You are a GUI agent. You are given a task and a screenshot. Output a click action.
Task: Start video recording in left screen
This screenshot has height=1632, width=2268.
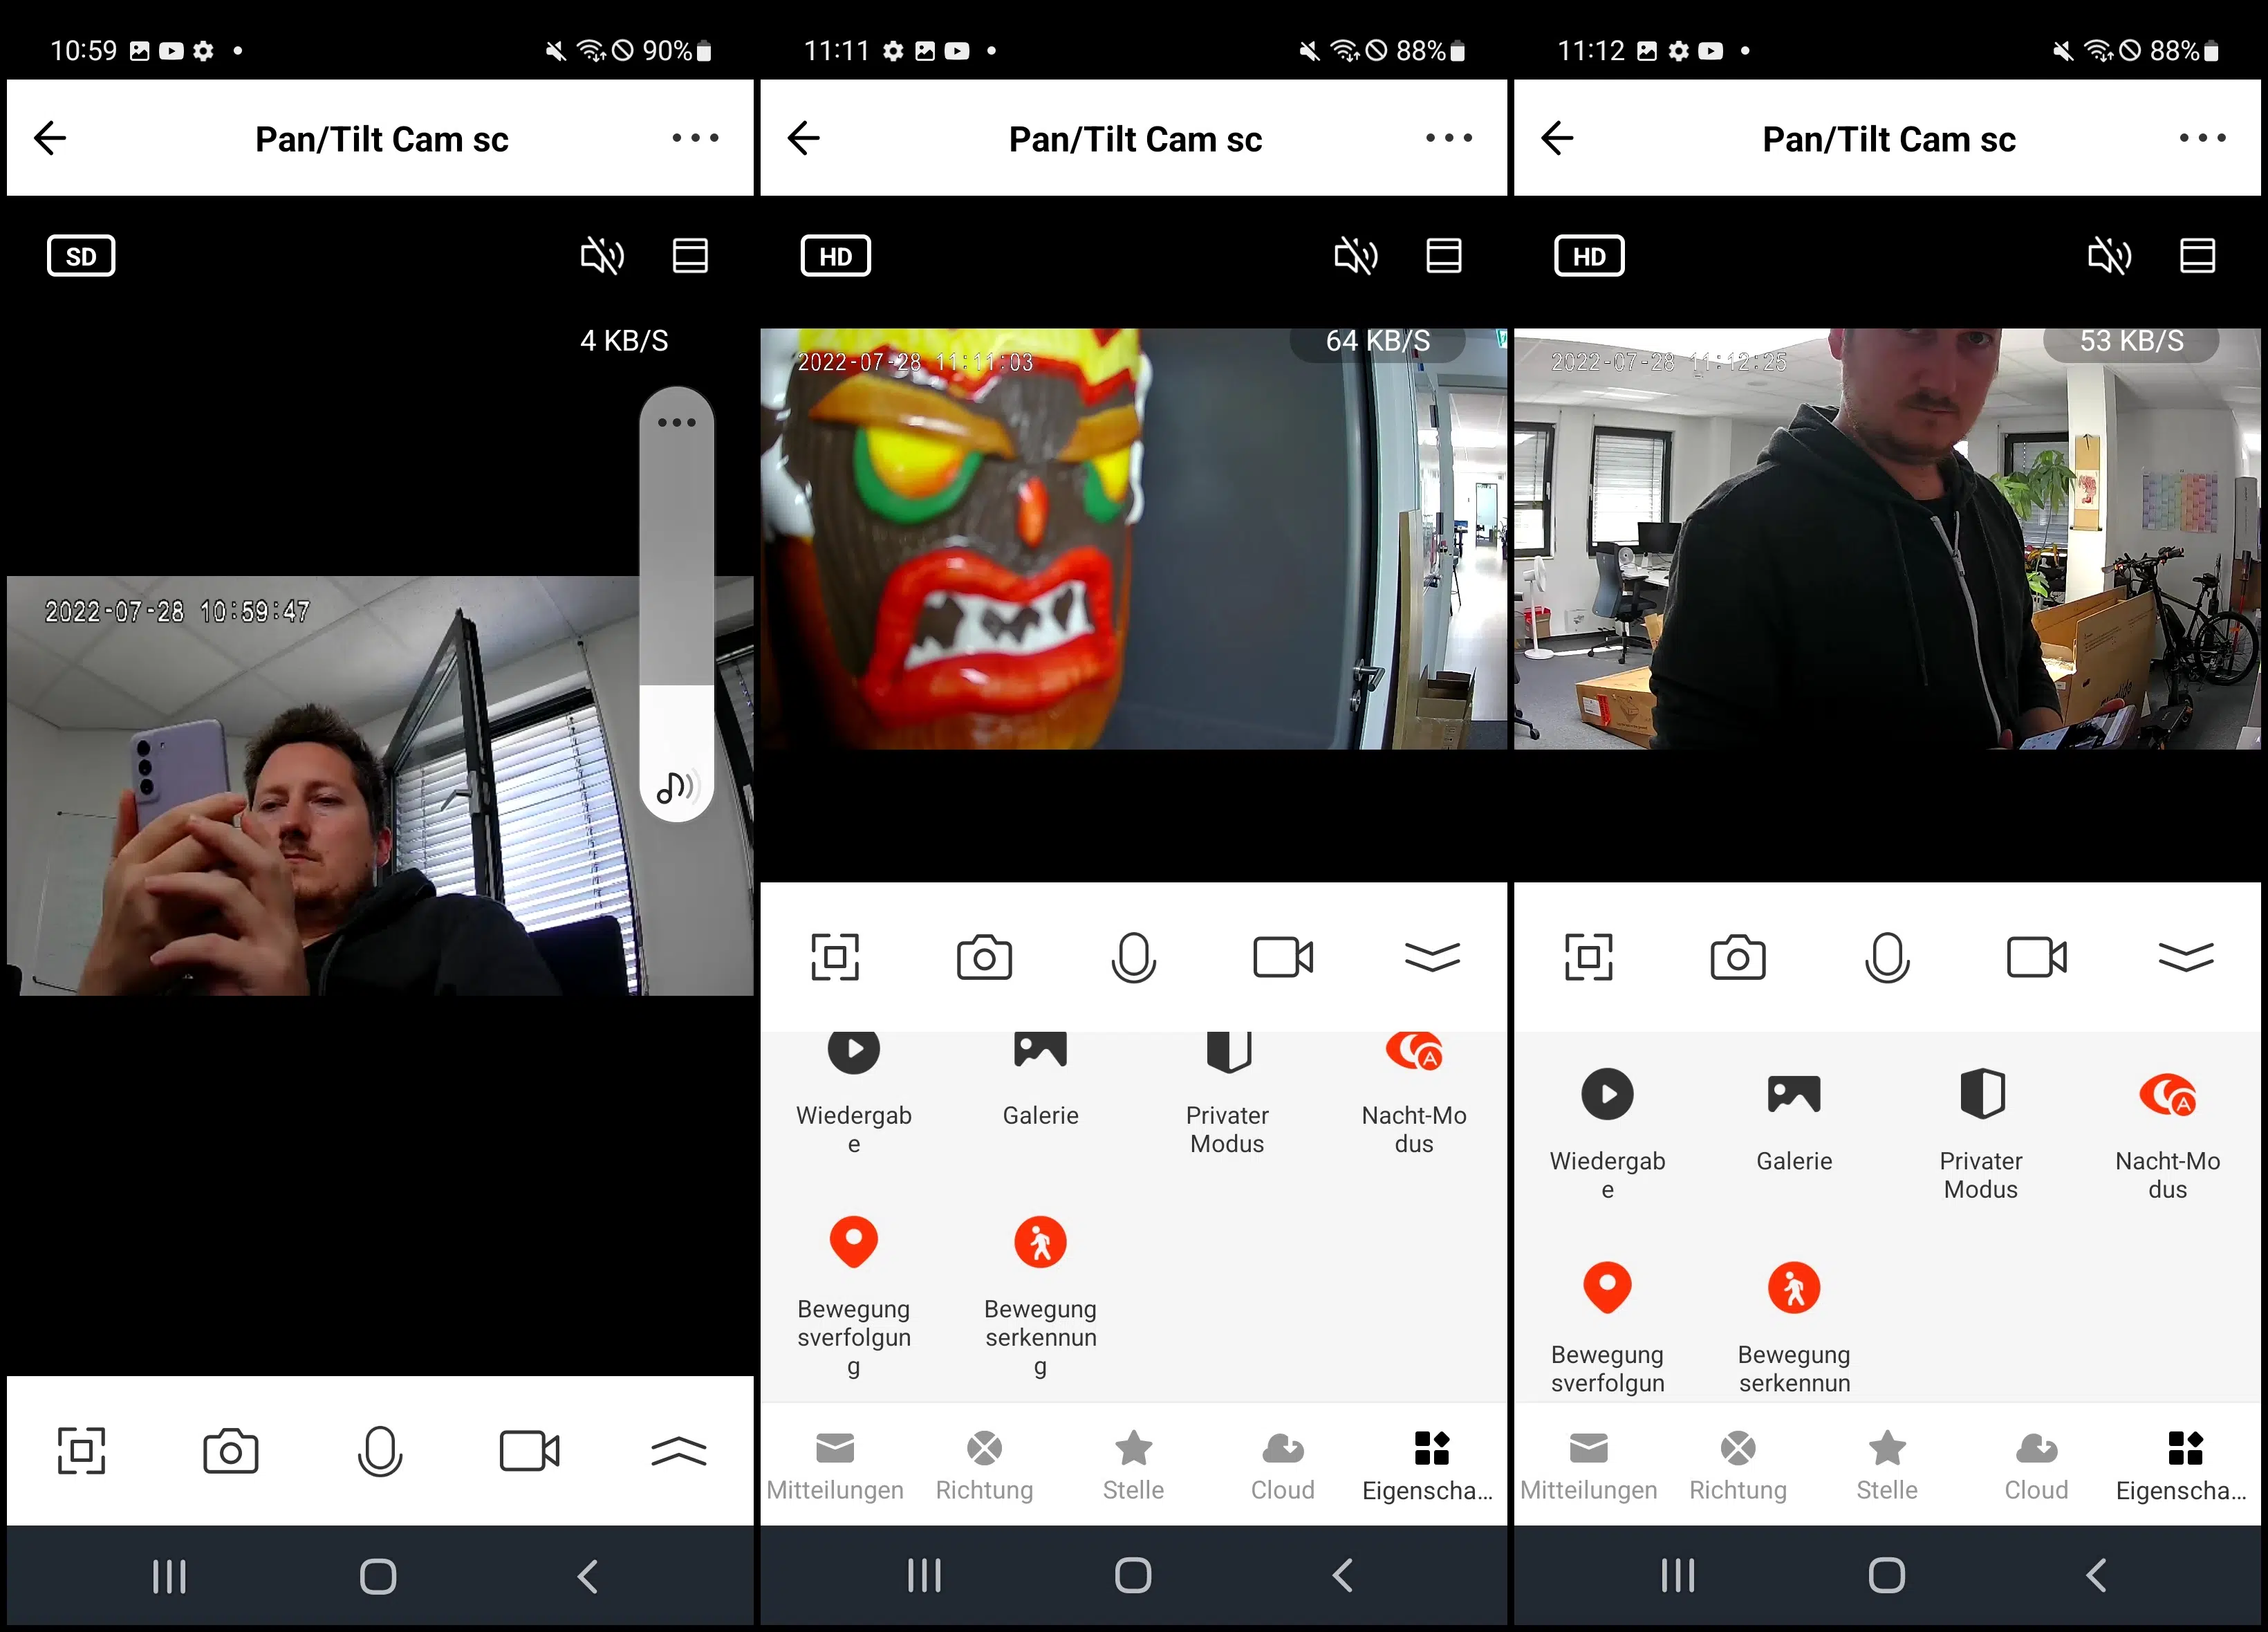529,1451
